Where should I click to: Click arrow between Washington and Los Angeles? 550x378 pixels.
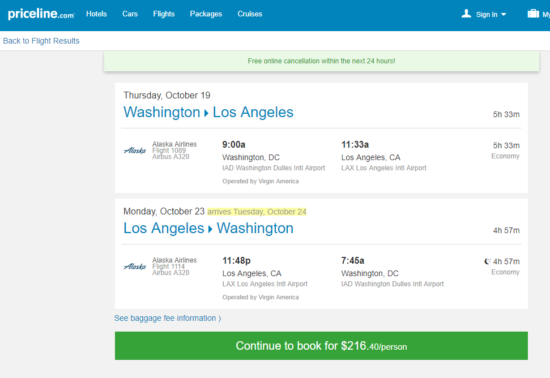(206, 113)
